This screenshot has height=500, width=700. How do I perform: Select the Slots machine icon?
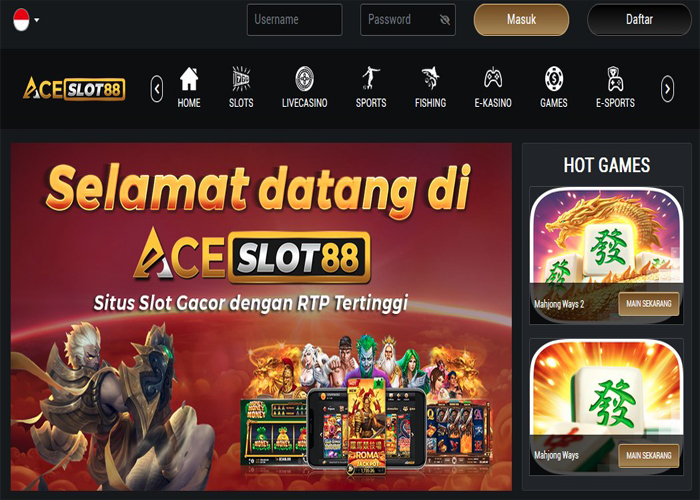[x=241, y=79]
